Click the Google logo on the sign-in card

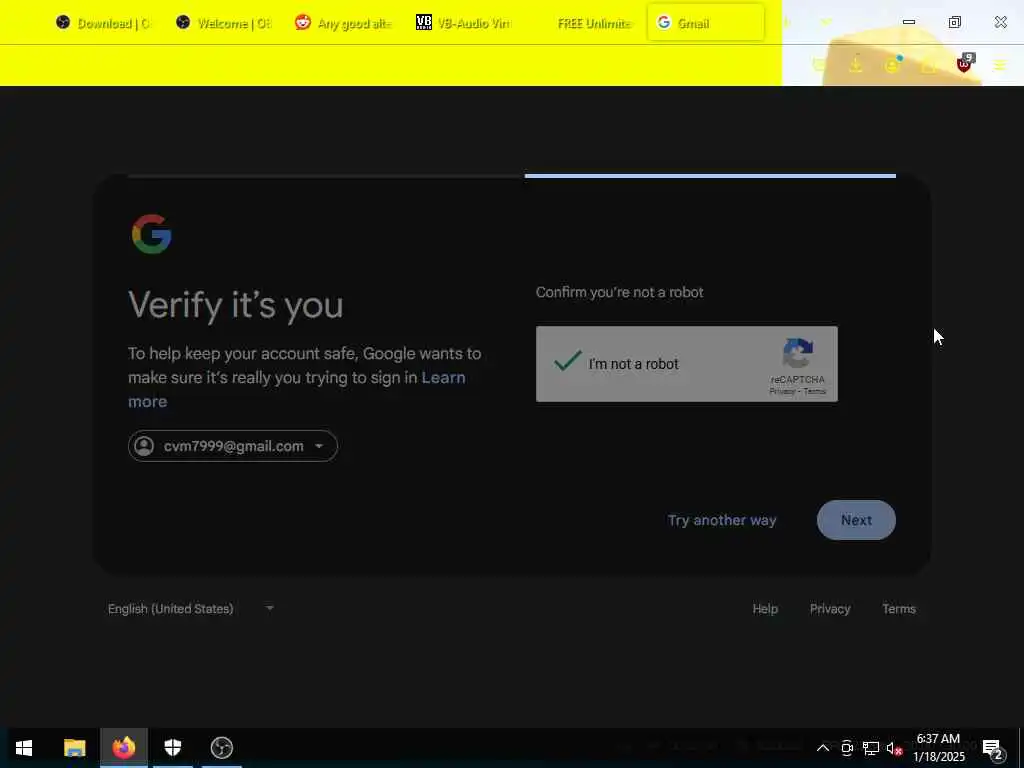pos(152,234)
